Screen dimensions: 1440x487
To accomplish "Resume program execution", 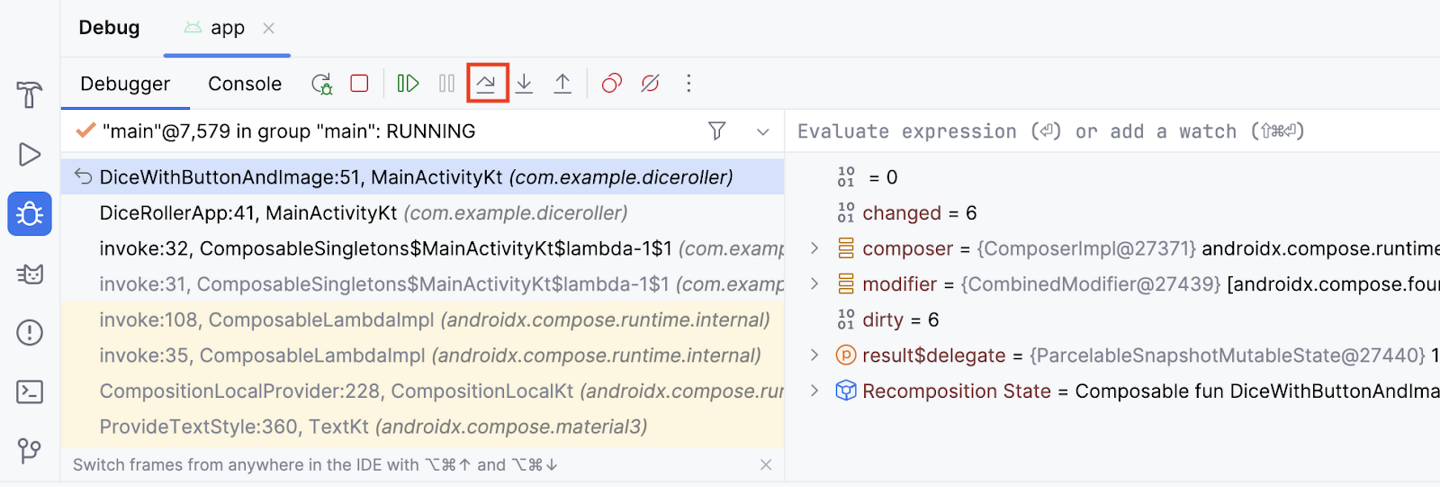I will click(408, 84).
